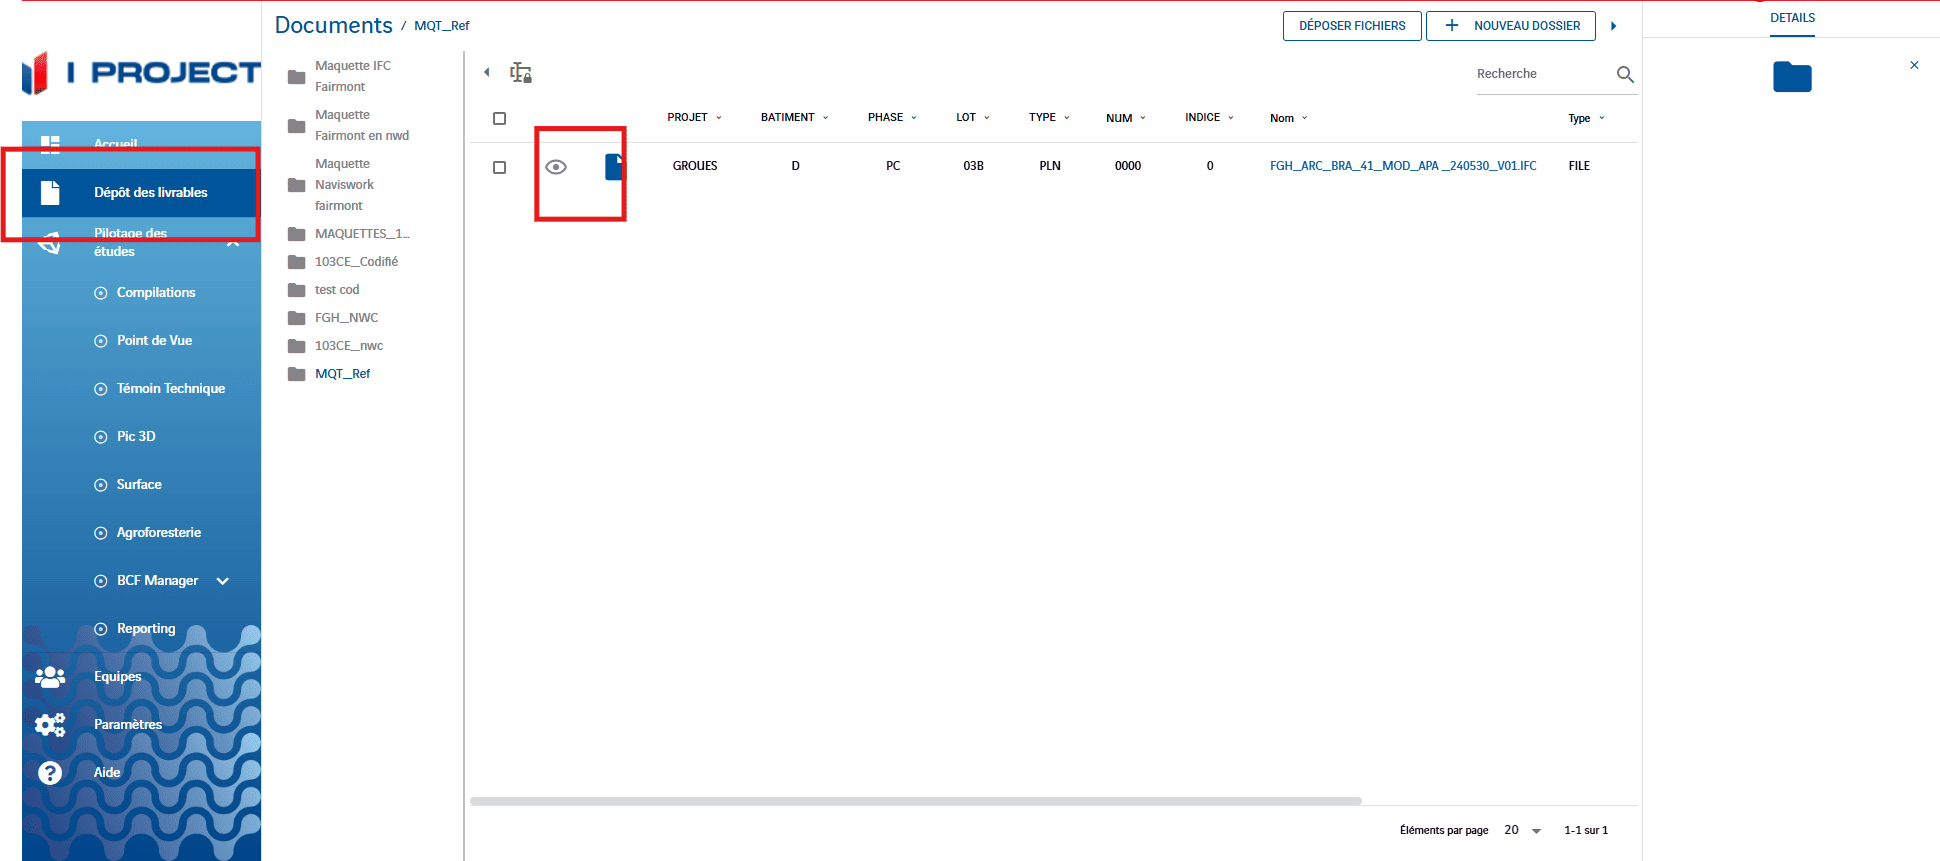Click the Aide question mark icon

click(50, 773)
